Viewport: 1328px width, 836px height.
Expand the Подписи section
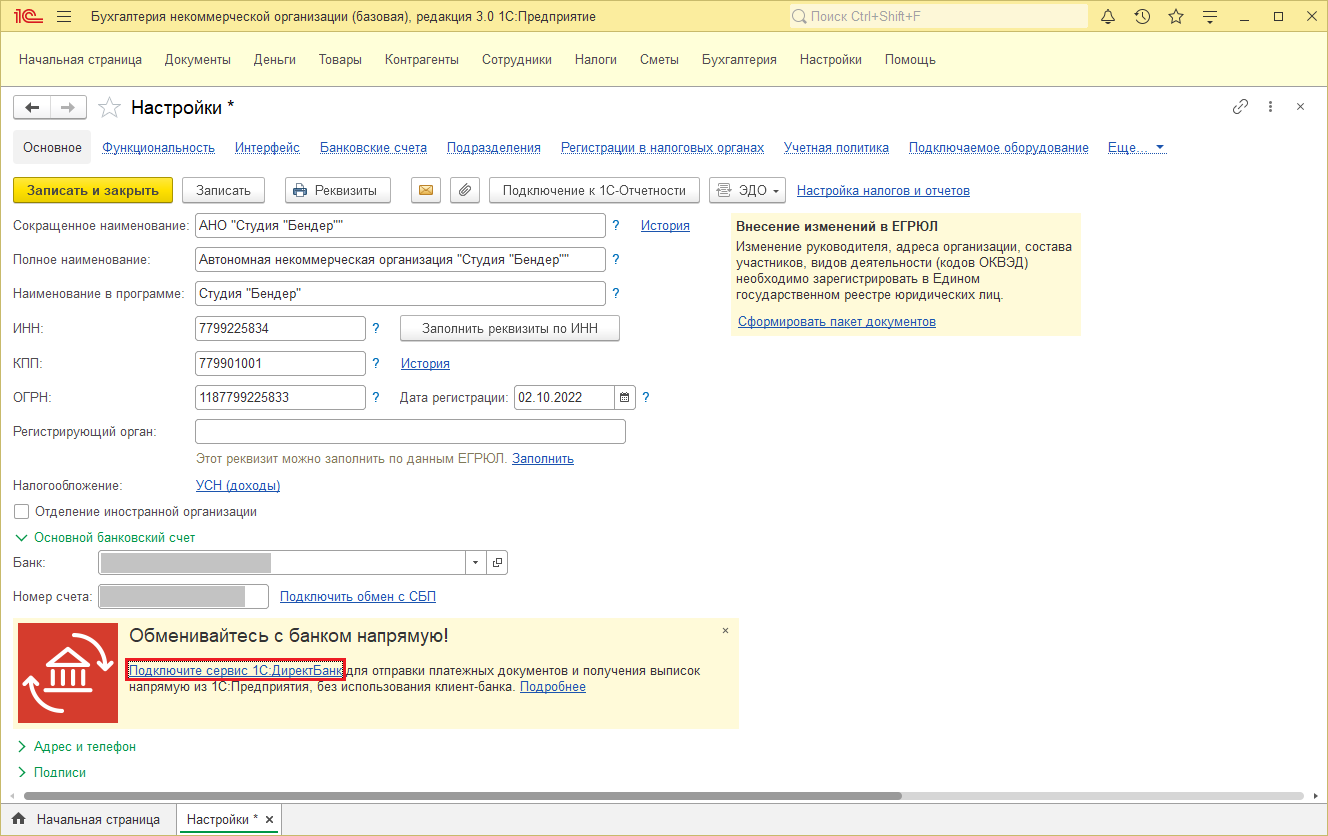52,773
